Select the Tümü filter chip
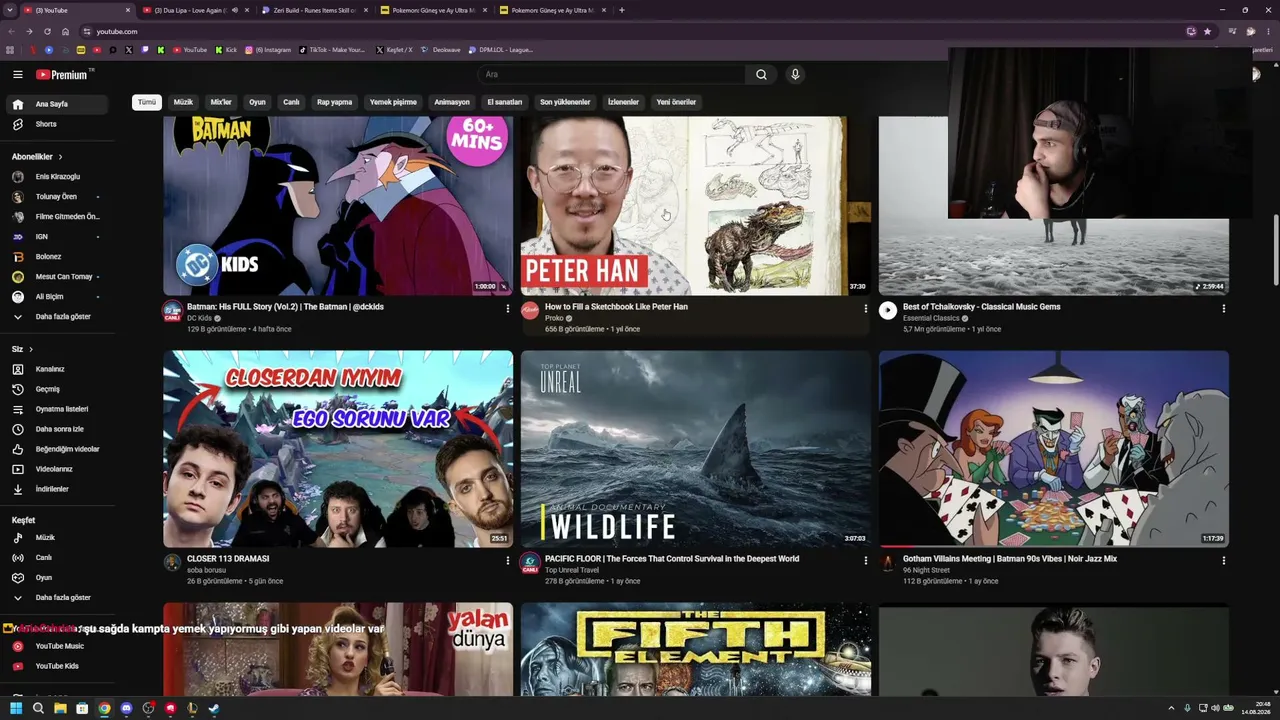This screenshot has height=720, width=1280. click(147, 102)
